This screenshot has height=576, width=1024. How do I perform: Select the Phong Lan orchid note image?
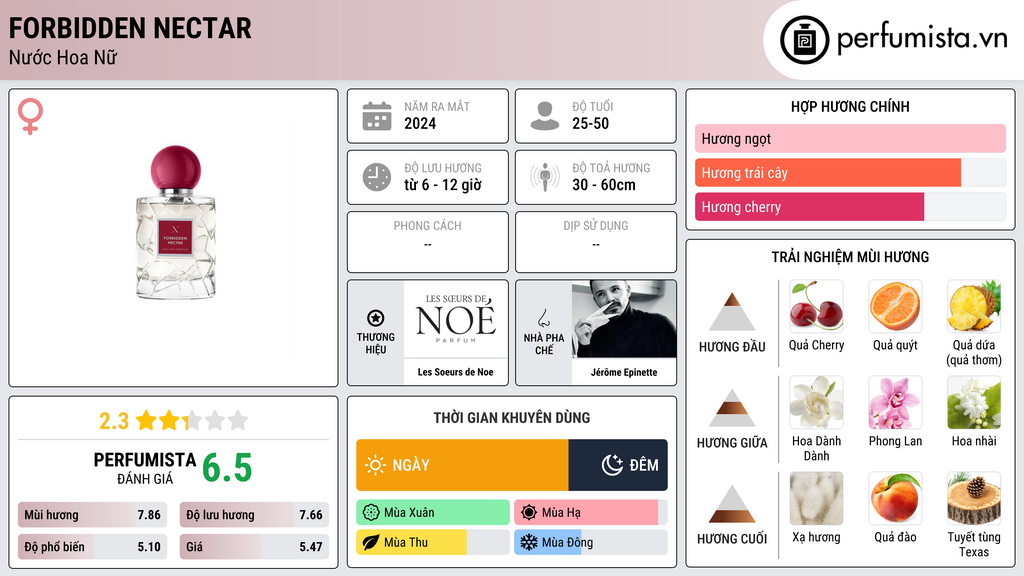tap(895, 402)
